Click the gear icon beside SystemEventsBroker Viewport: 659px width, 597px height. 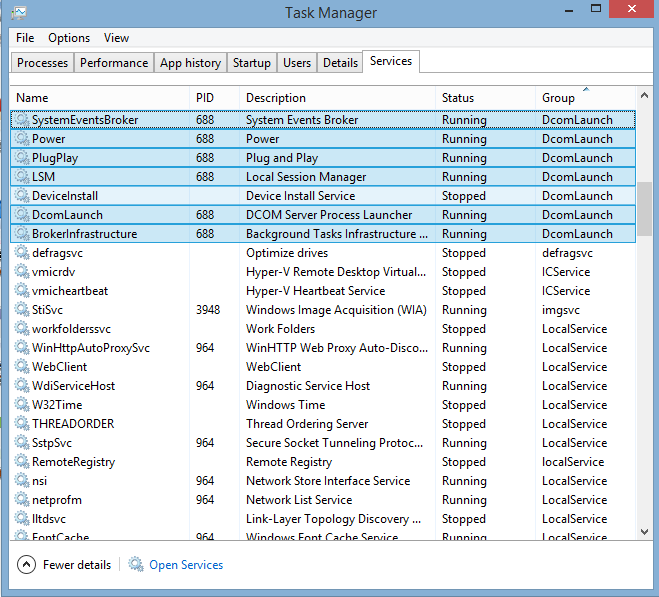click(x=22, y=120)
